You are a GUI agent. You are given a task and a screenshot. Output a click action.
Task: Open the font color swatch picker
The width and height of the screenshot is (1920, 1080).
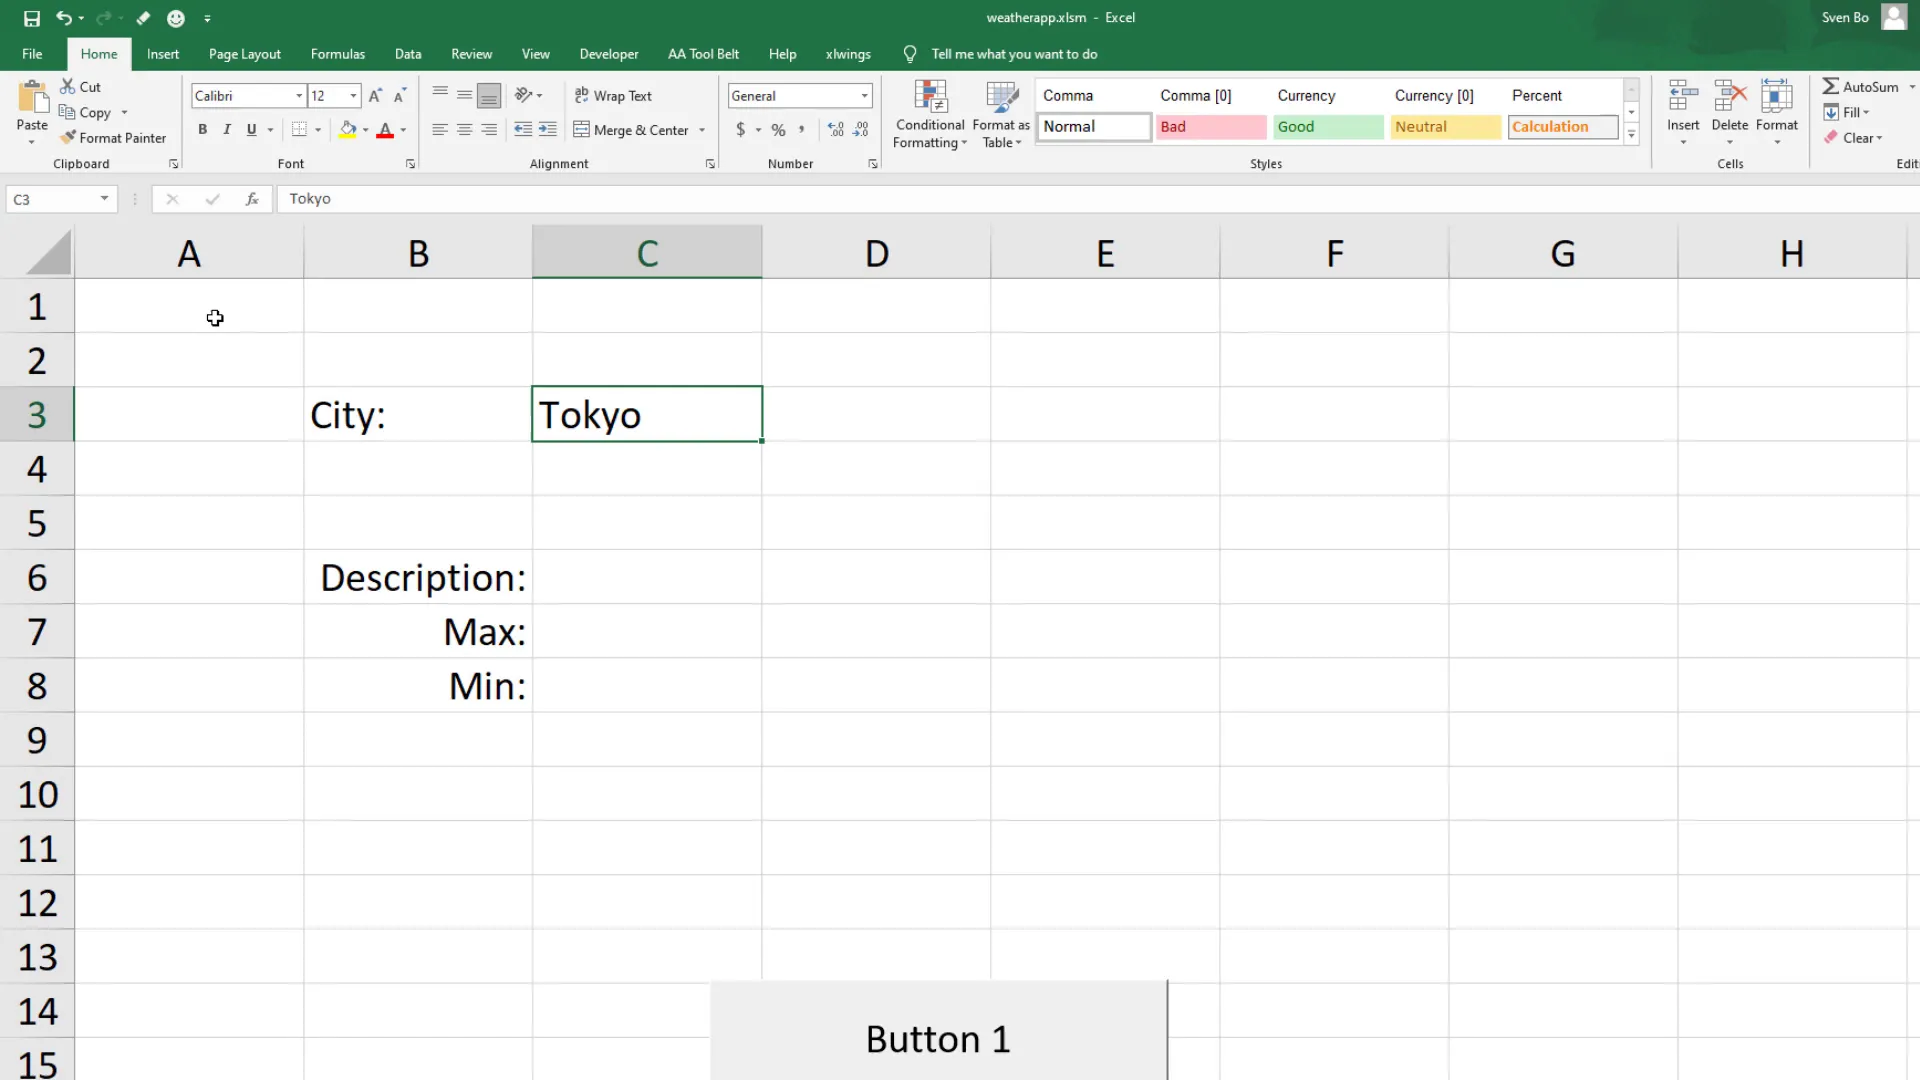pos(404,130)
